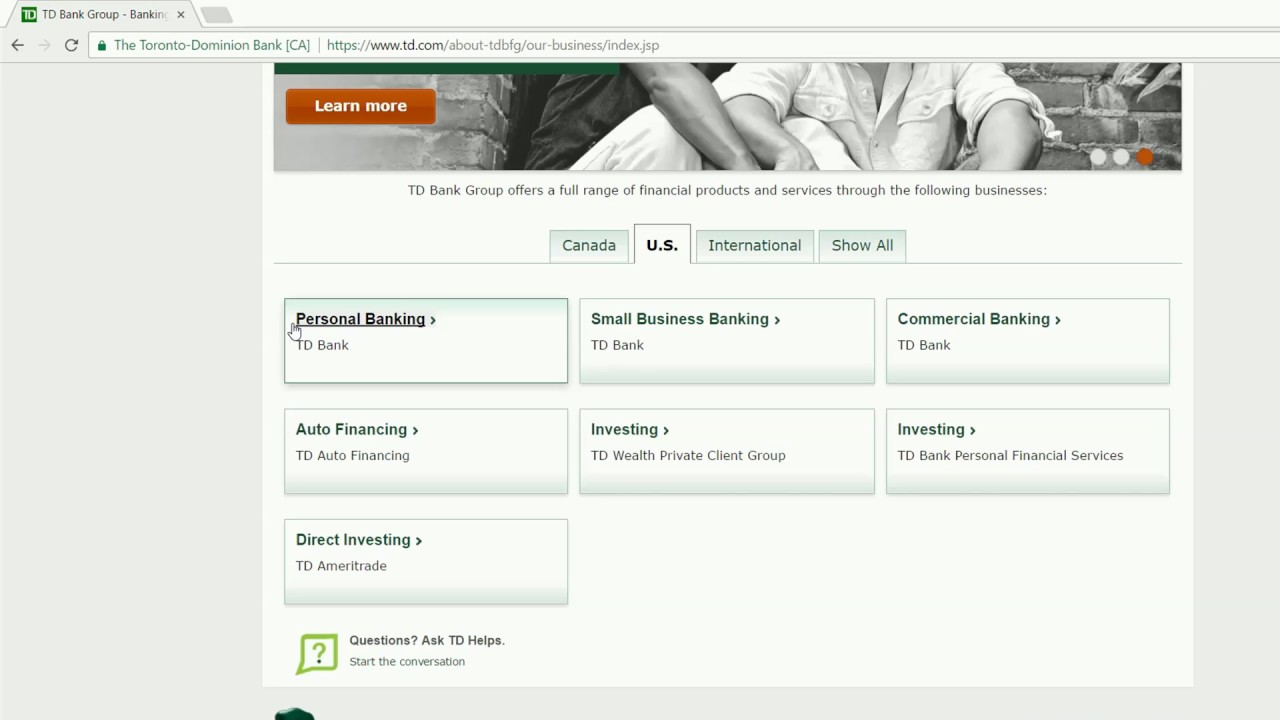
Task: Open the Small Business Banking link
Action: coord(680,319)
